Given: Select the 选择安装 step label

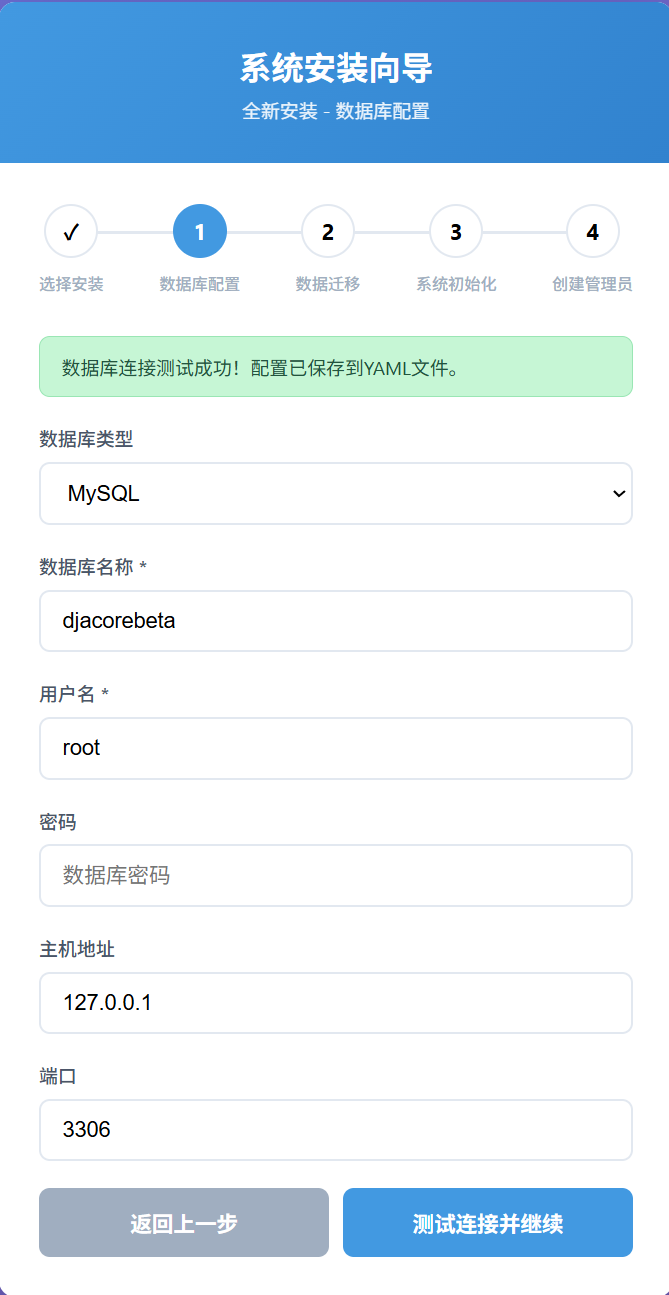Looking at the screenshot, I should pyautogui.click(x=71, y=285).
